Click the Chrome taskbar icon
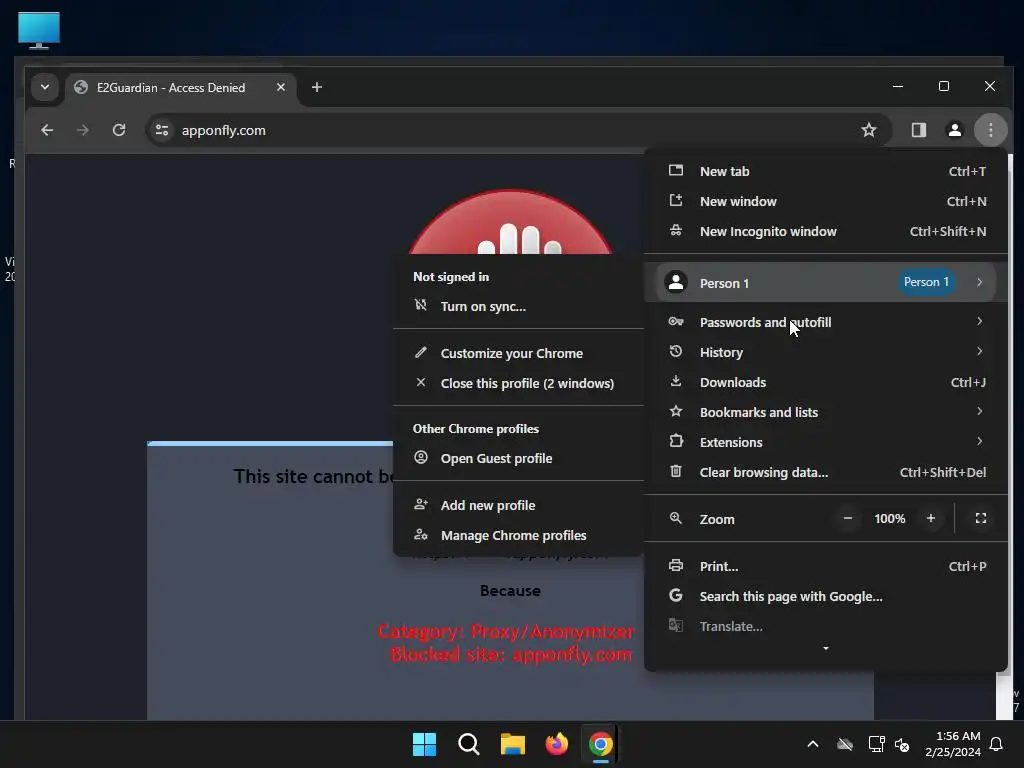The width and height of the screenshot is (1024, 768). pos(600,744)
